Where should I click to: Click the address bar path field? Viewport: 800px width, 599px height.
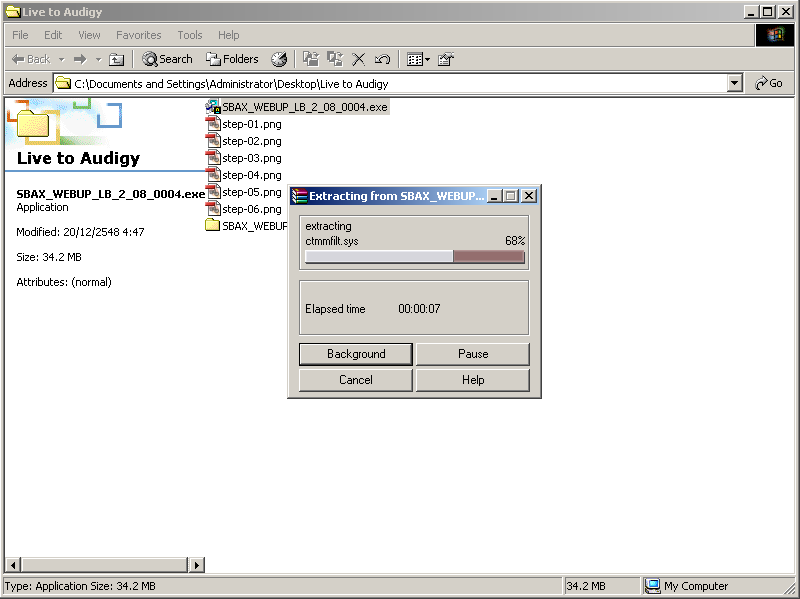pos(390,83)
